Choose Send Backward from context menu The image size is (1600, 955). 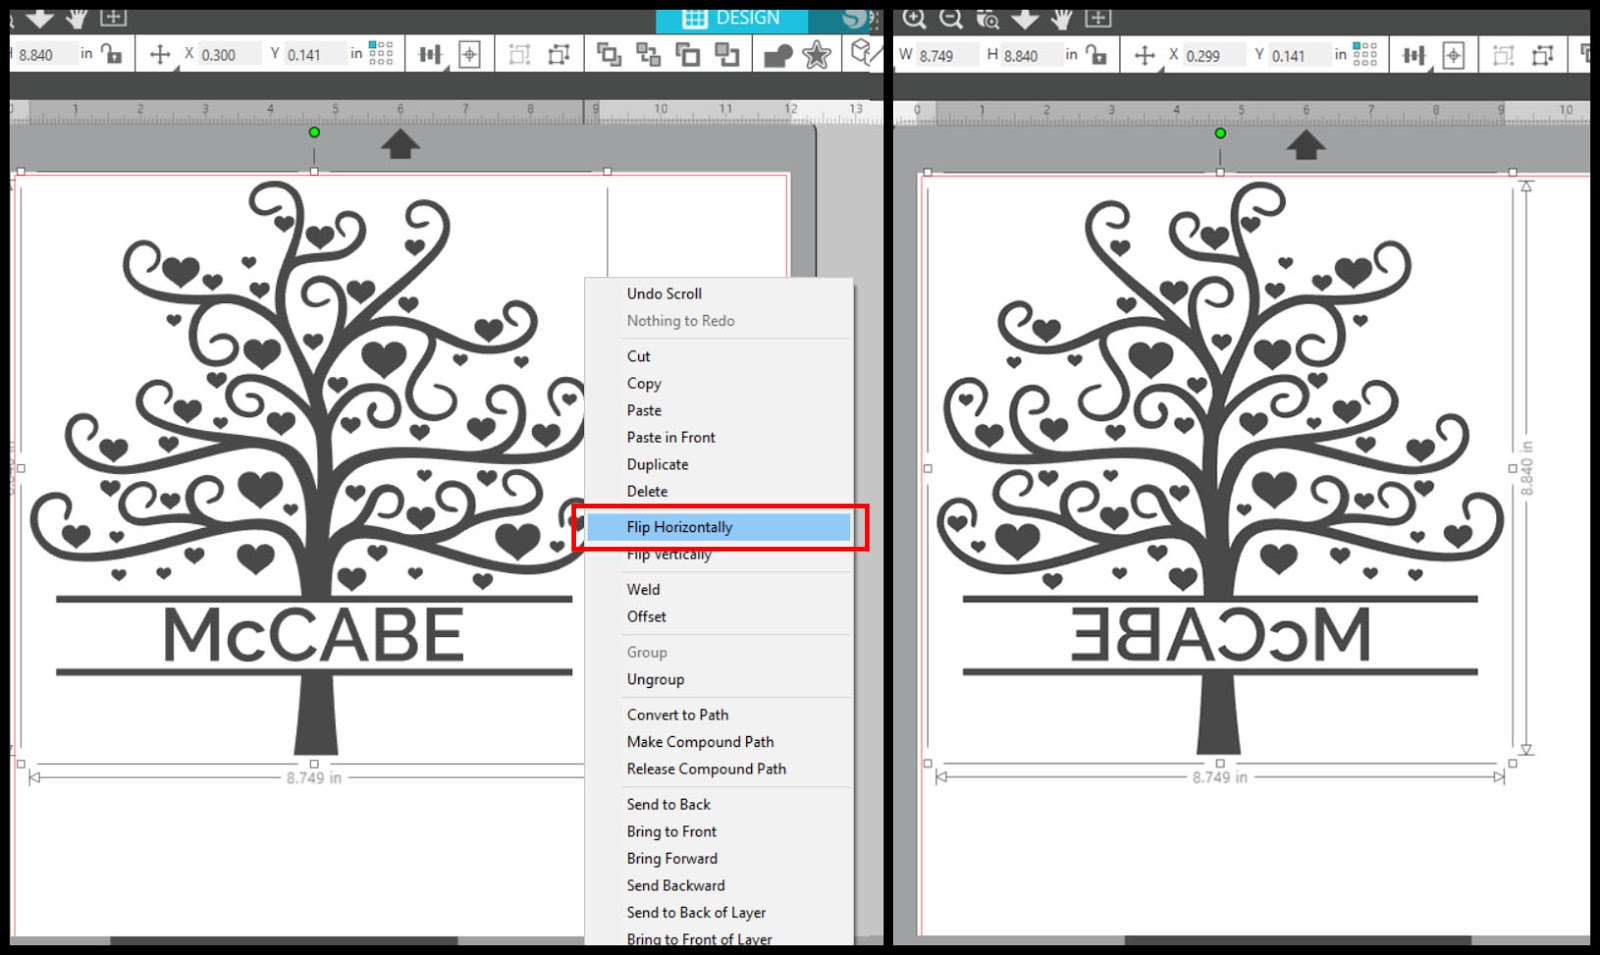(675, 885)
